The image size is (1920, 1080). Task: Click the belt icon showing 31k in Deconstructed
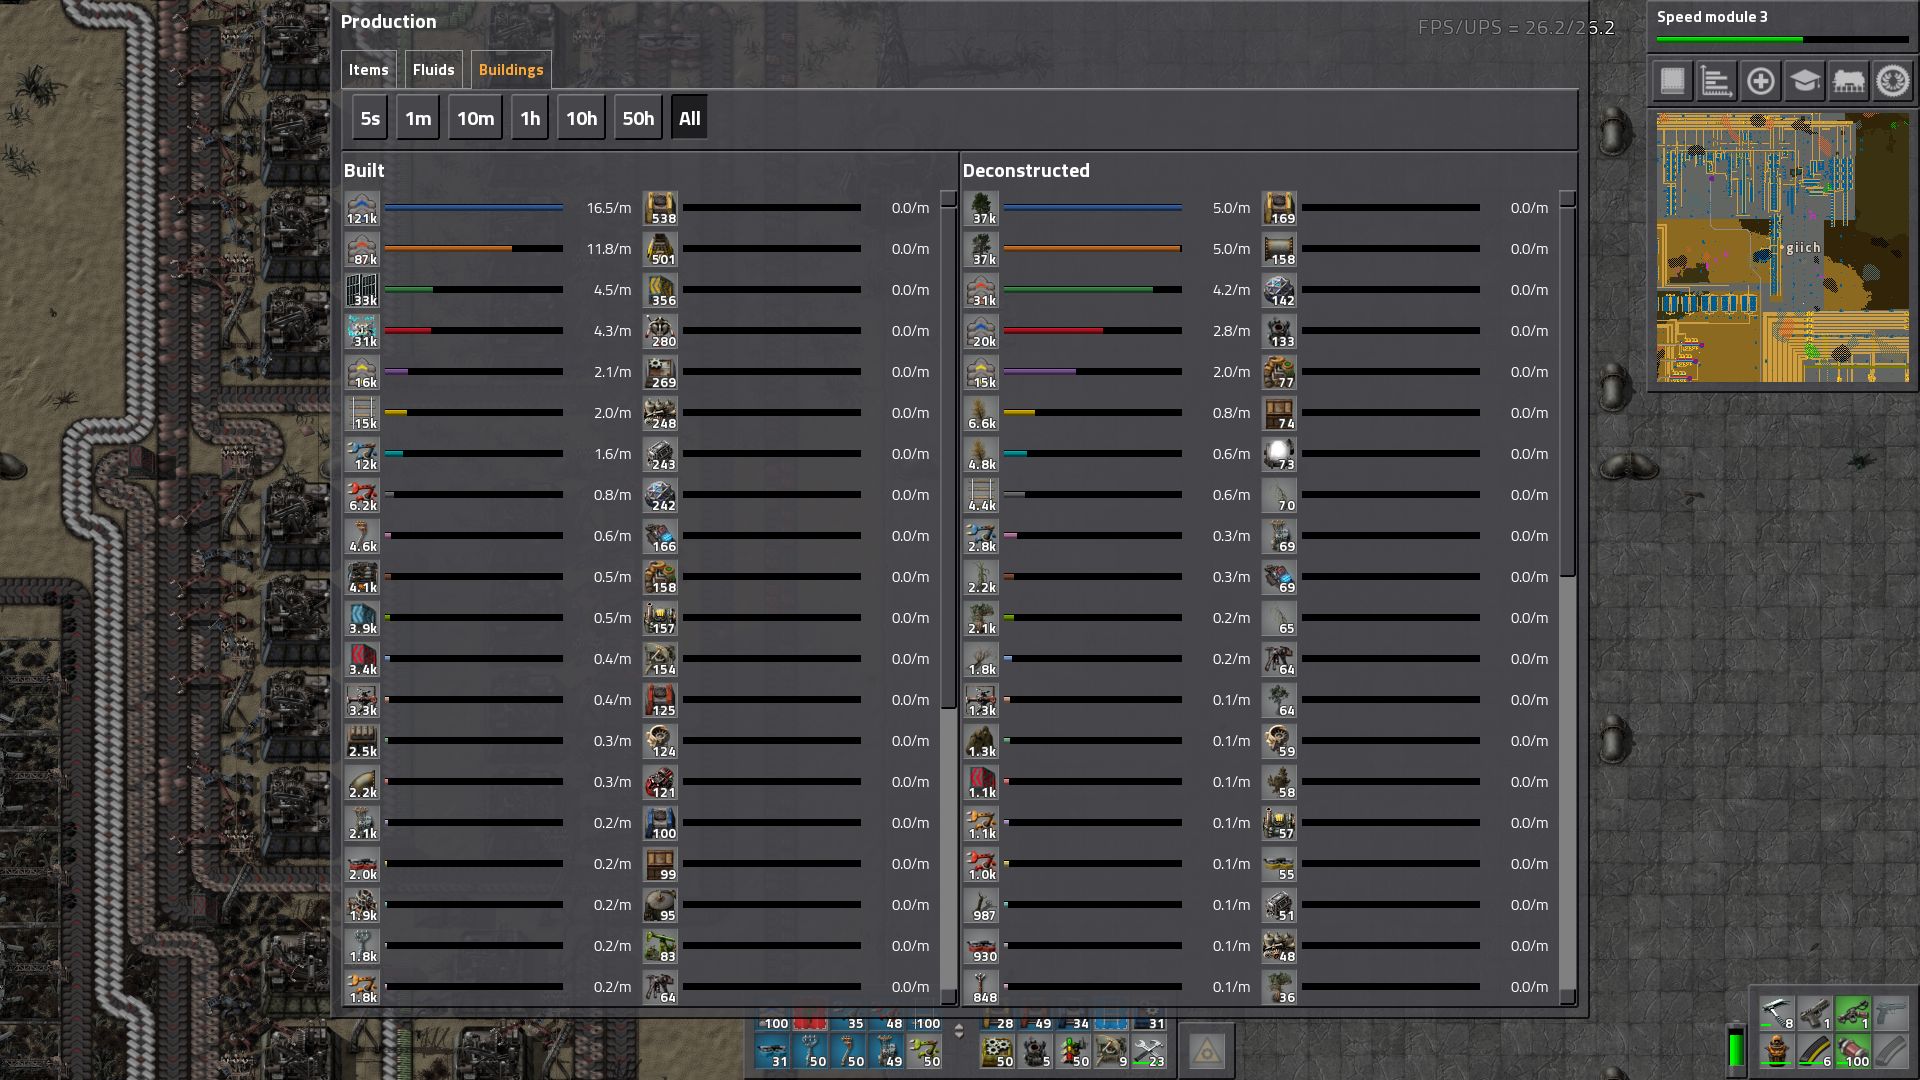click(x=981, y=290)
